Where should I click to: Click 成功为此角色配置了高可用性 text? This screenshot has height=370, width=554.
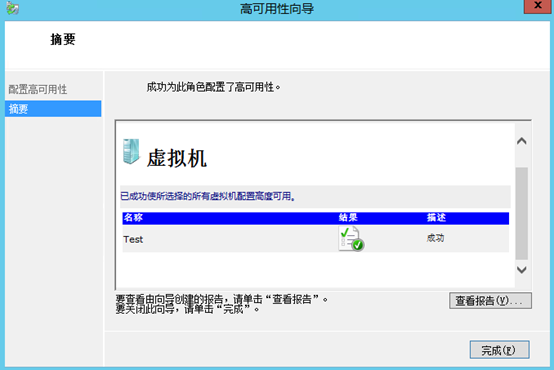click(213, 87)
